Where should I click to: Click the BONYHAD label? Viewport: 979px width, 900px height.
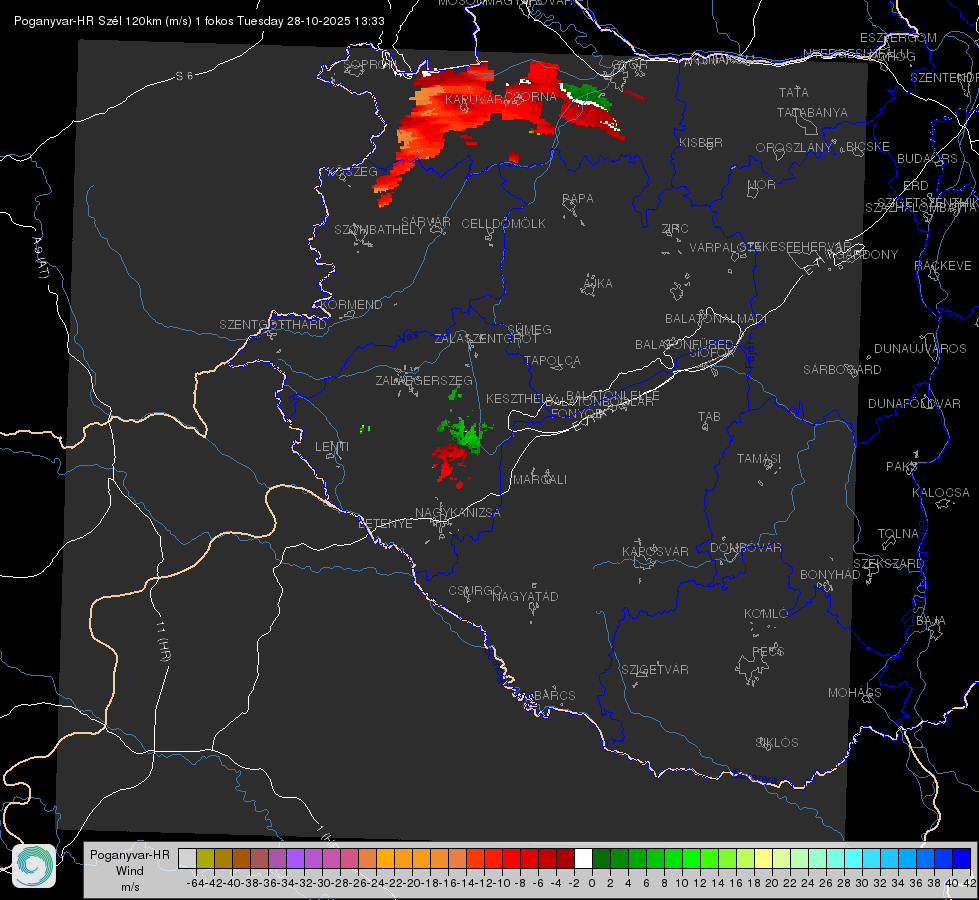click(x=830, y=575)
